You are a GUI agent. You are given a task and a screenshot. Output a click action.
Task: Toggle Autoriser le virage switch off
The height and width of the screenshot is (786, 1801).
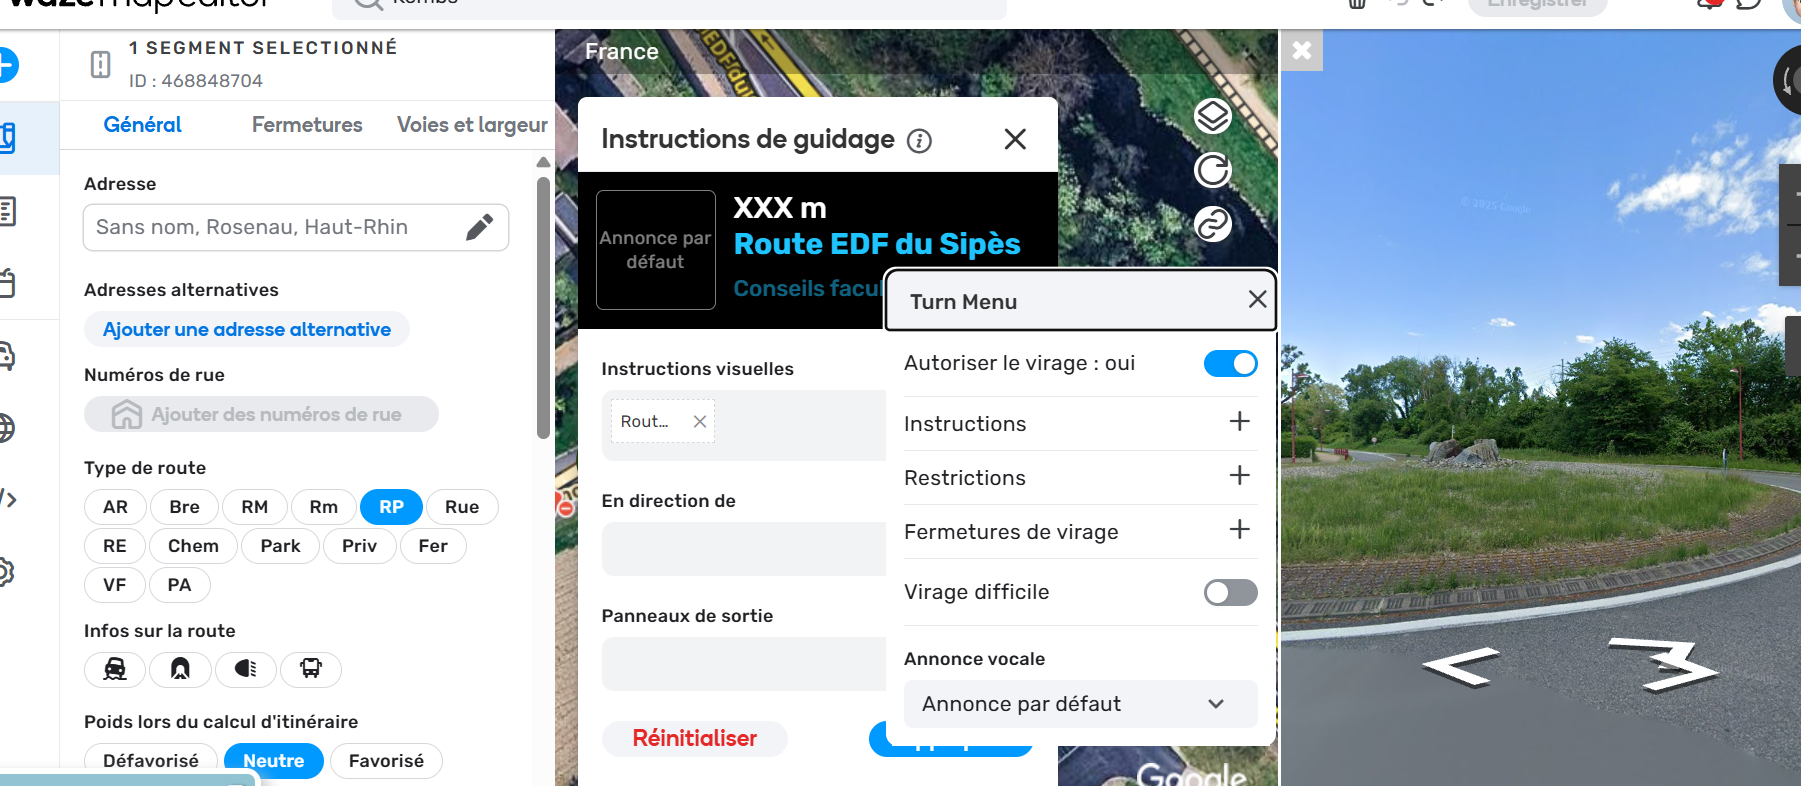(x=1230, y=364)
